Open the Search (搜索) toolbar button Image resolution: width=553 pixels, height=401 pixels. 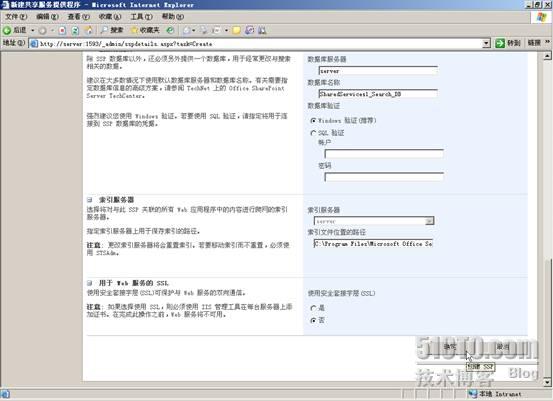click(112, 30)
